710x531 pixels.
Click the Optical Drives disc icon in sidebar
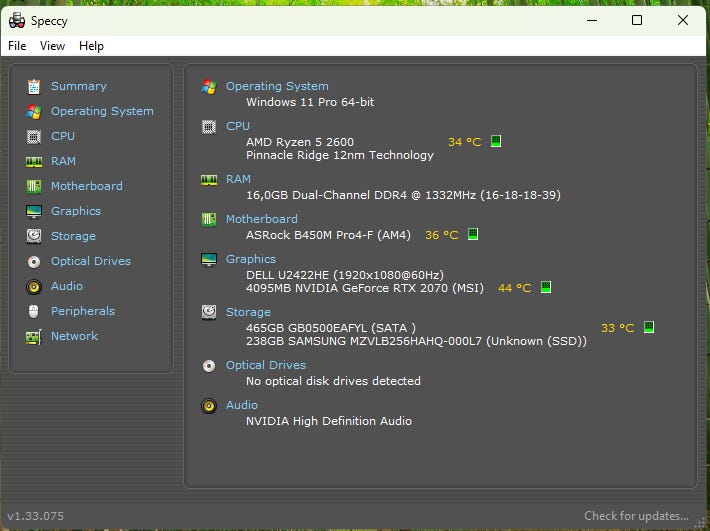pos(34,262)
